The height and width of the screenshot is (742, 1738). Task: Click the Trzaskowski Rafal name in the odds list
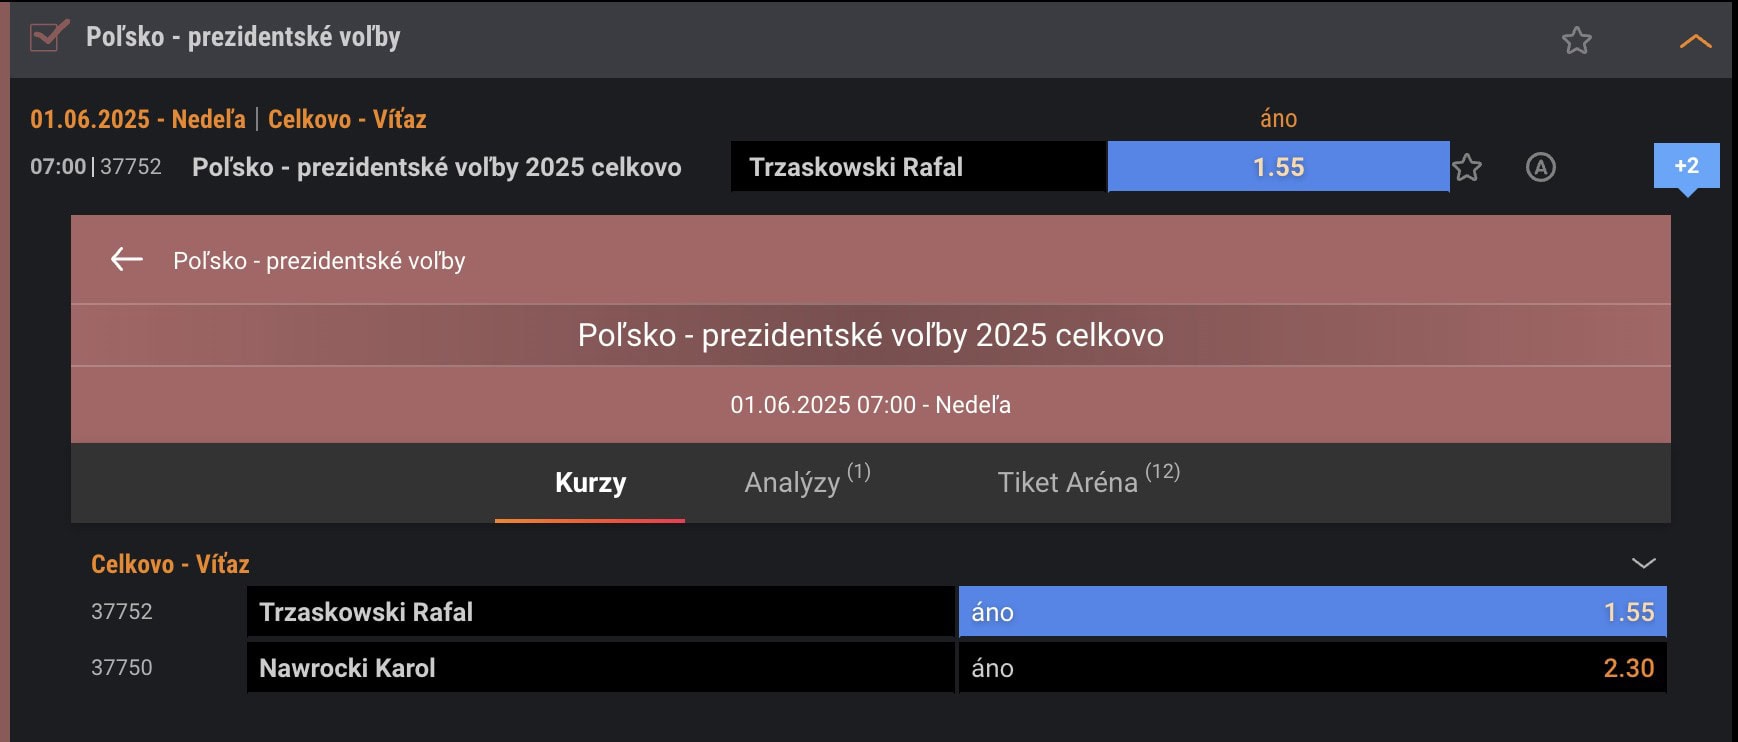click(x=366, y=612)
